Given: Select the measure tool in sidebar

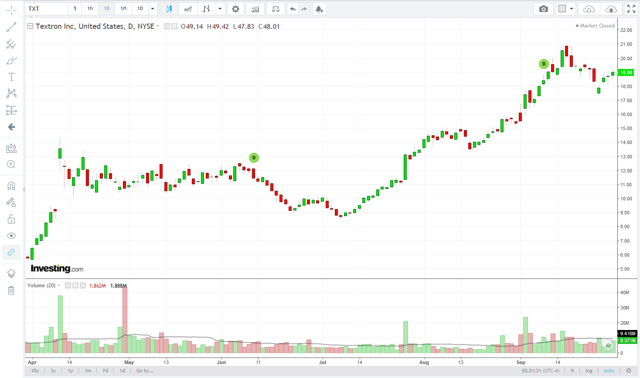Looking at the screenshot, I should [x=11, y=148].
